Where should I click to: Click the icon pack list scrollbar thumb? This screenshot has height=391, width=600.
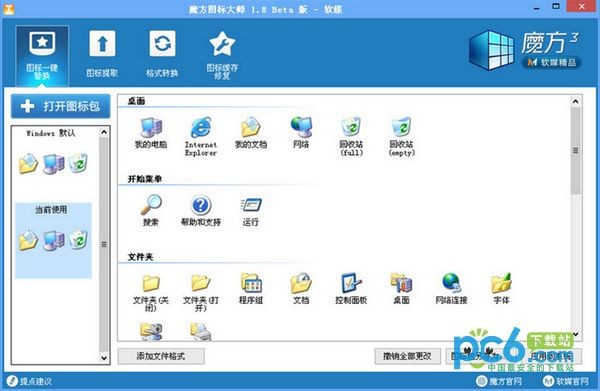click(104, 244)
